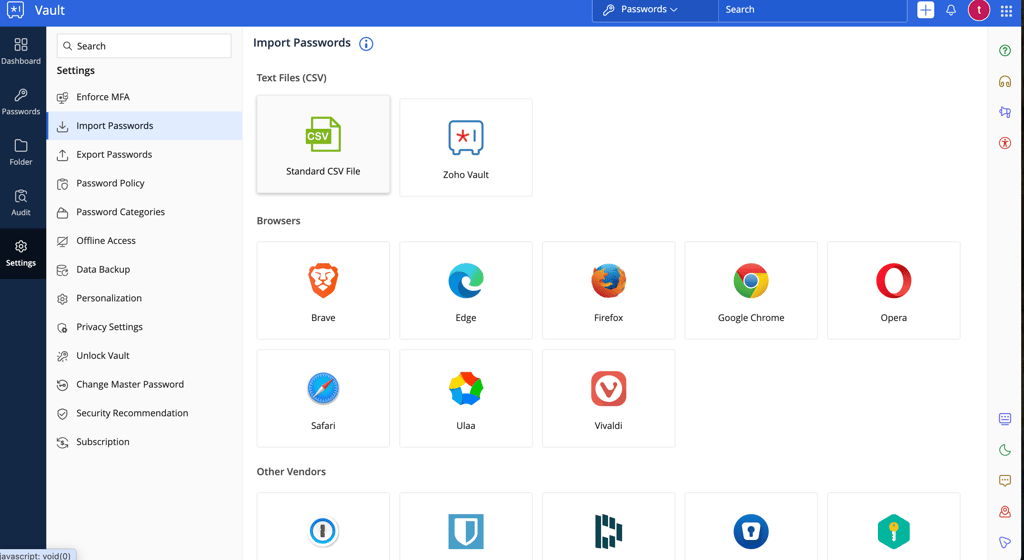The width and height of the screenshot is (1024, 560).
Task: Open Privacy Settings
Action: 144,327
